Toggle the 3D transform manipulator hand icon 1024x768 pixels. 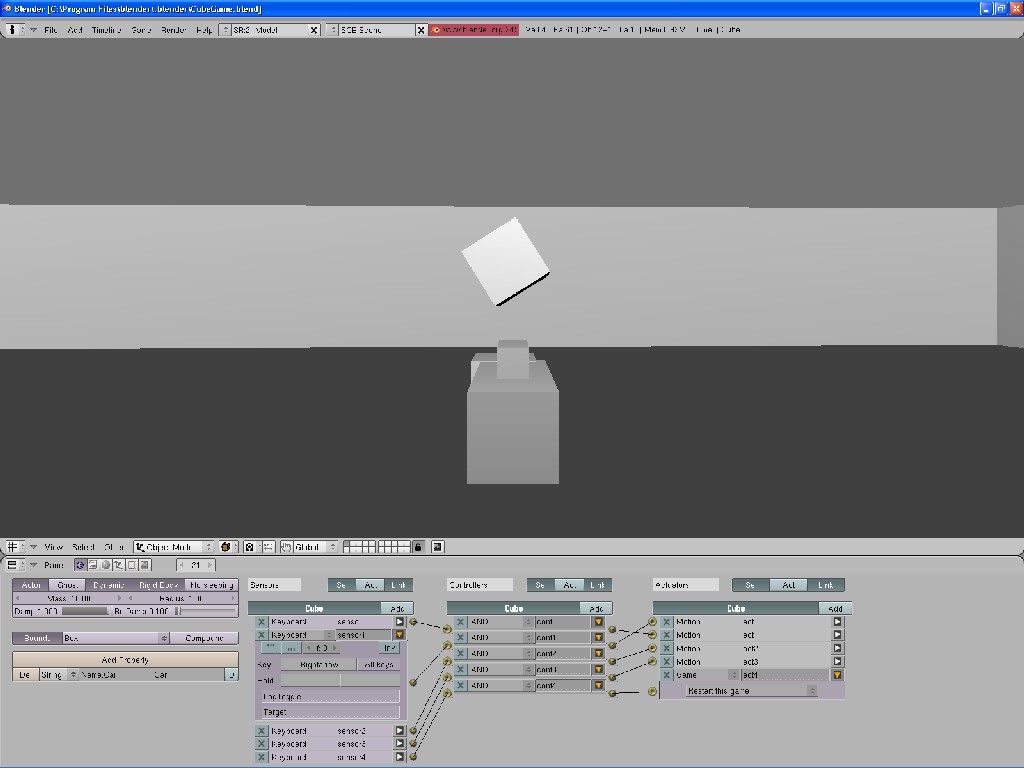(286, 547)
